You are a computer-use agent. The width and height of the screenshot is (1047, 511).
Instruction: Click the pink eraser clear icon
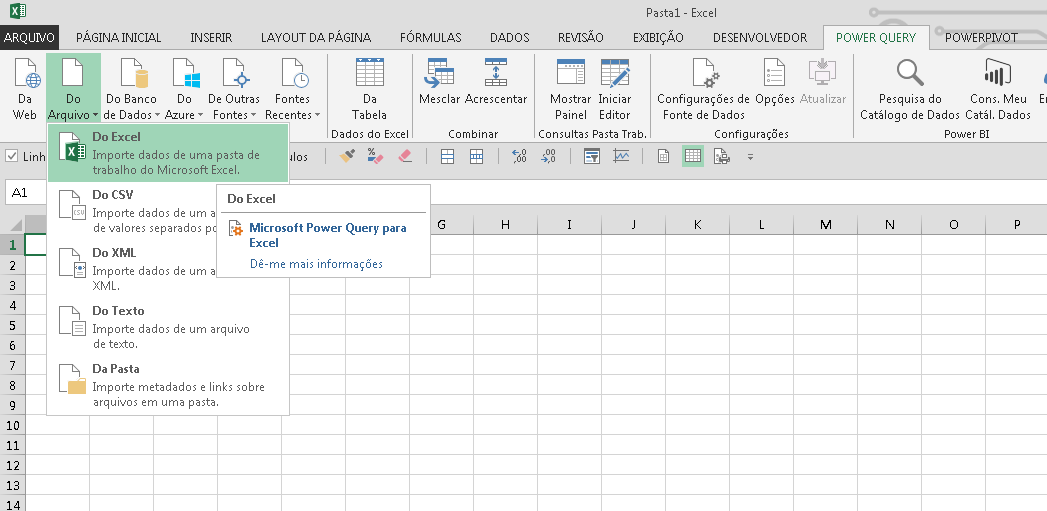click(x=405, y=156)
